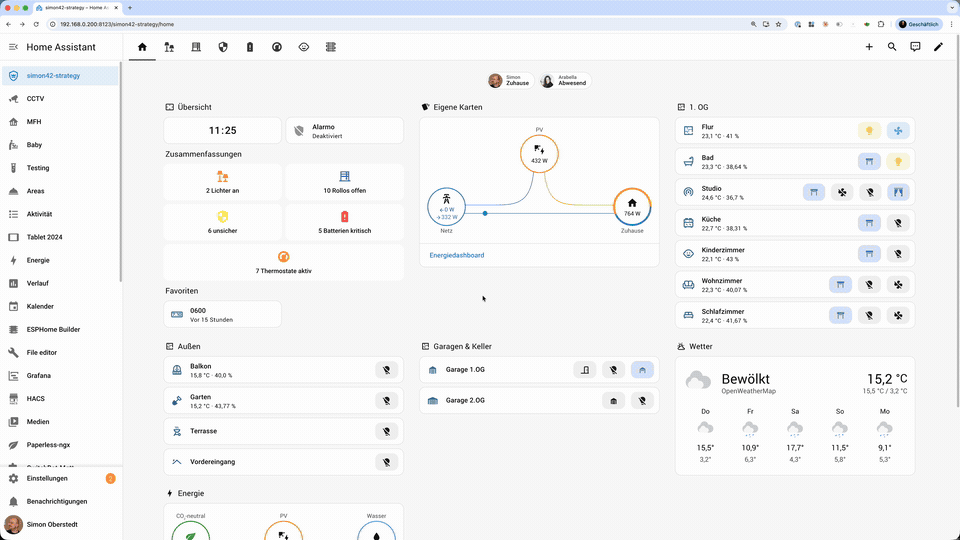The width and height of the screenshot is (960, 540).
Task: Click the Netz grid energy node
Action: (446, 206)
